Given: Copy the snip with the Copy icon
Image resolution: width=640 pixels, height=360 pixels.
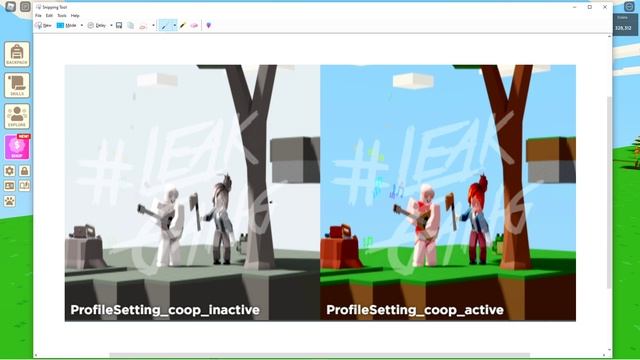Looking at the screenshot, I should click(x=131, y=25).
